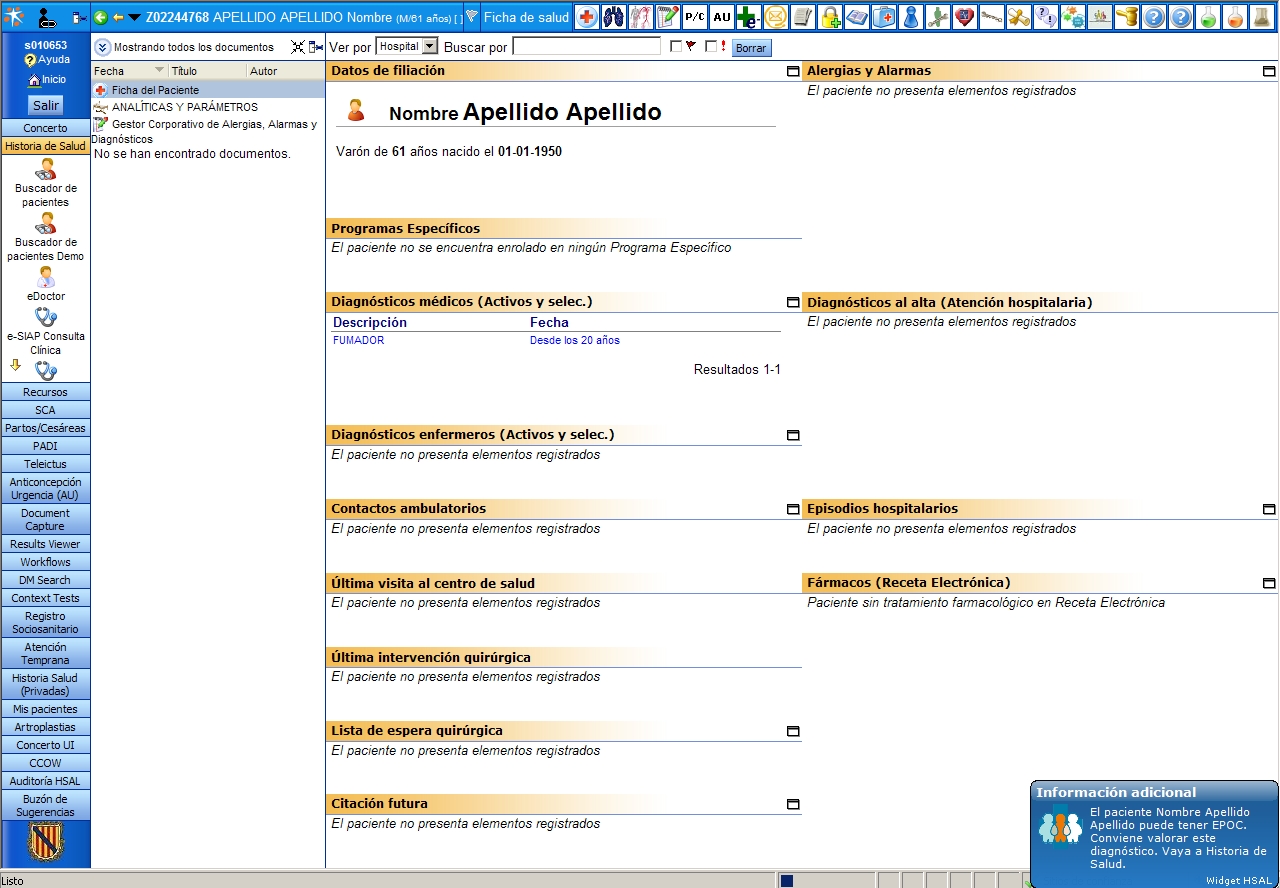The height and width of the screenshot is (888, 1280).
Task: Maximize the Contactos ambulatorios panel
Action: click(793, 510)
